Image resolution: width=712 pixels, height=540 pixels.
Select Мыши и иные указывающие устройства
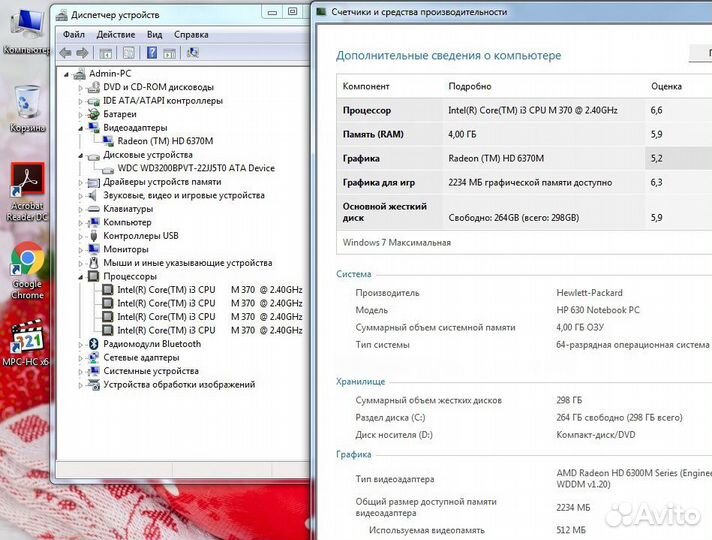click(188, 263)
